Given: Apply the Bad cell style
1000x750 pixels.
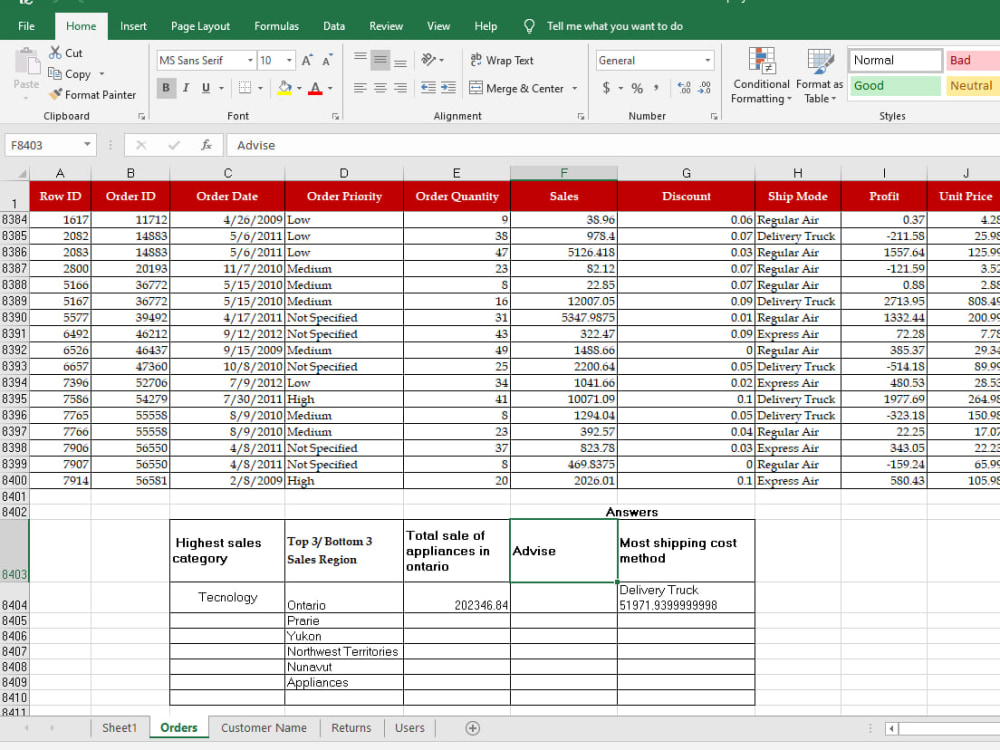Looking at the screenshot, I should coord(973,60).
